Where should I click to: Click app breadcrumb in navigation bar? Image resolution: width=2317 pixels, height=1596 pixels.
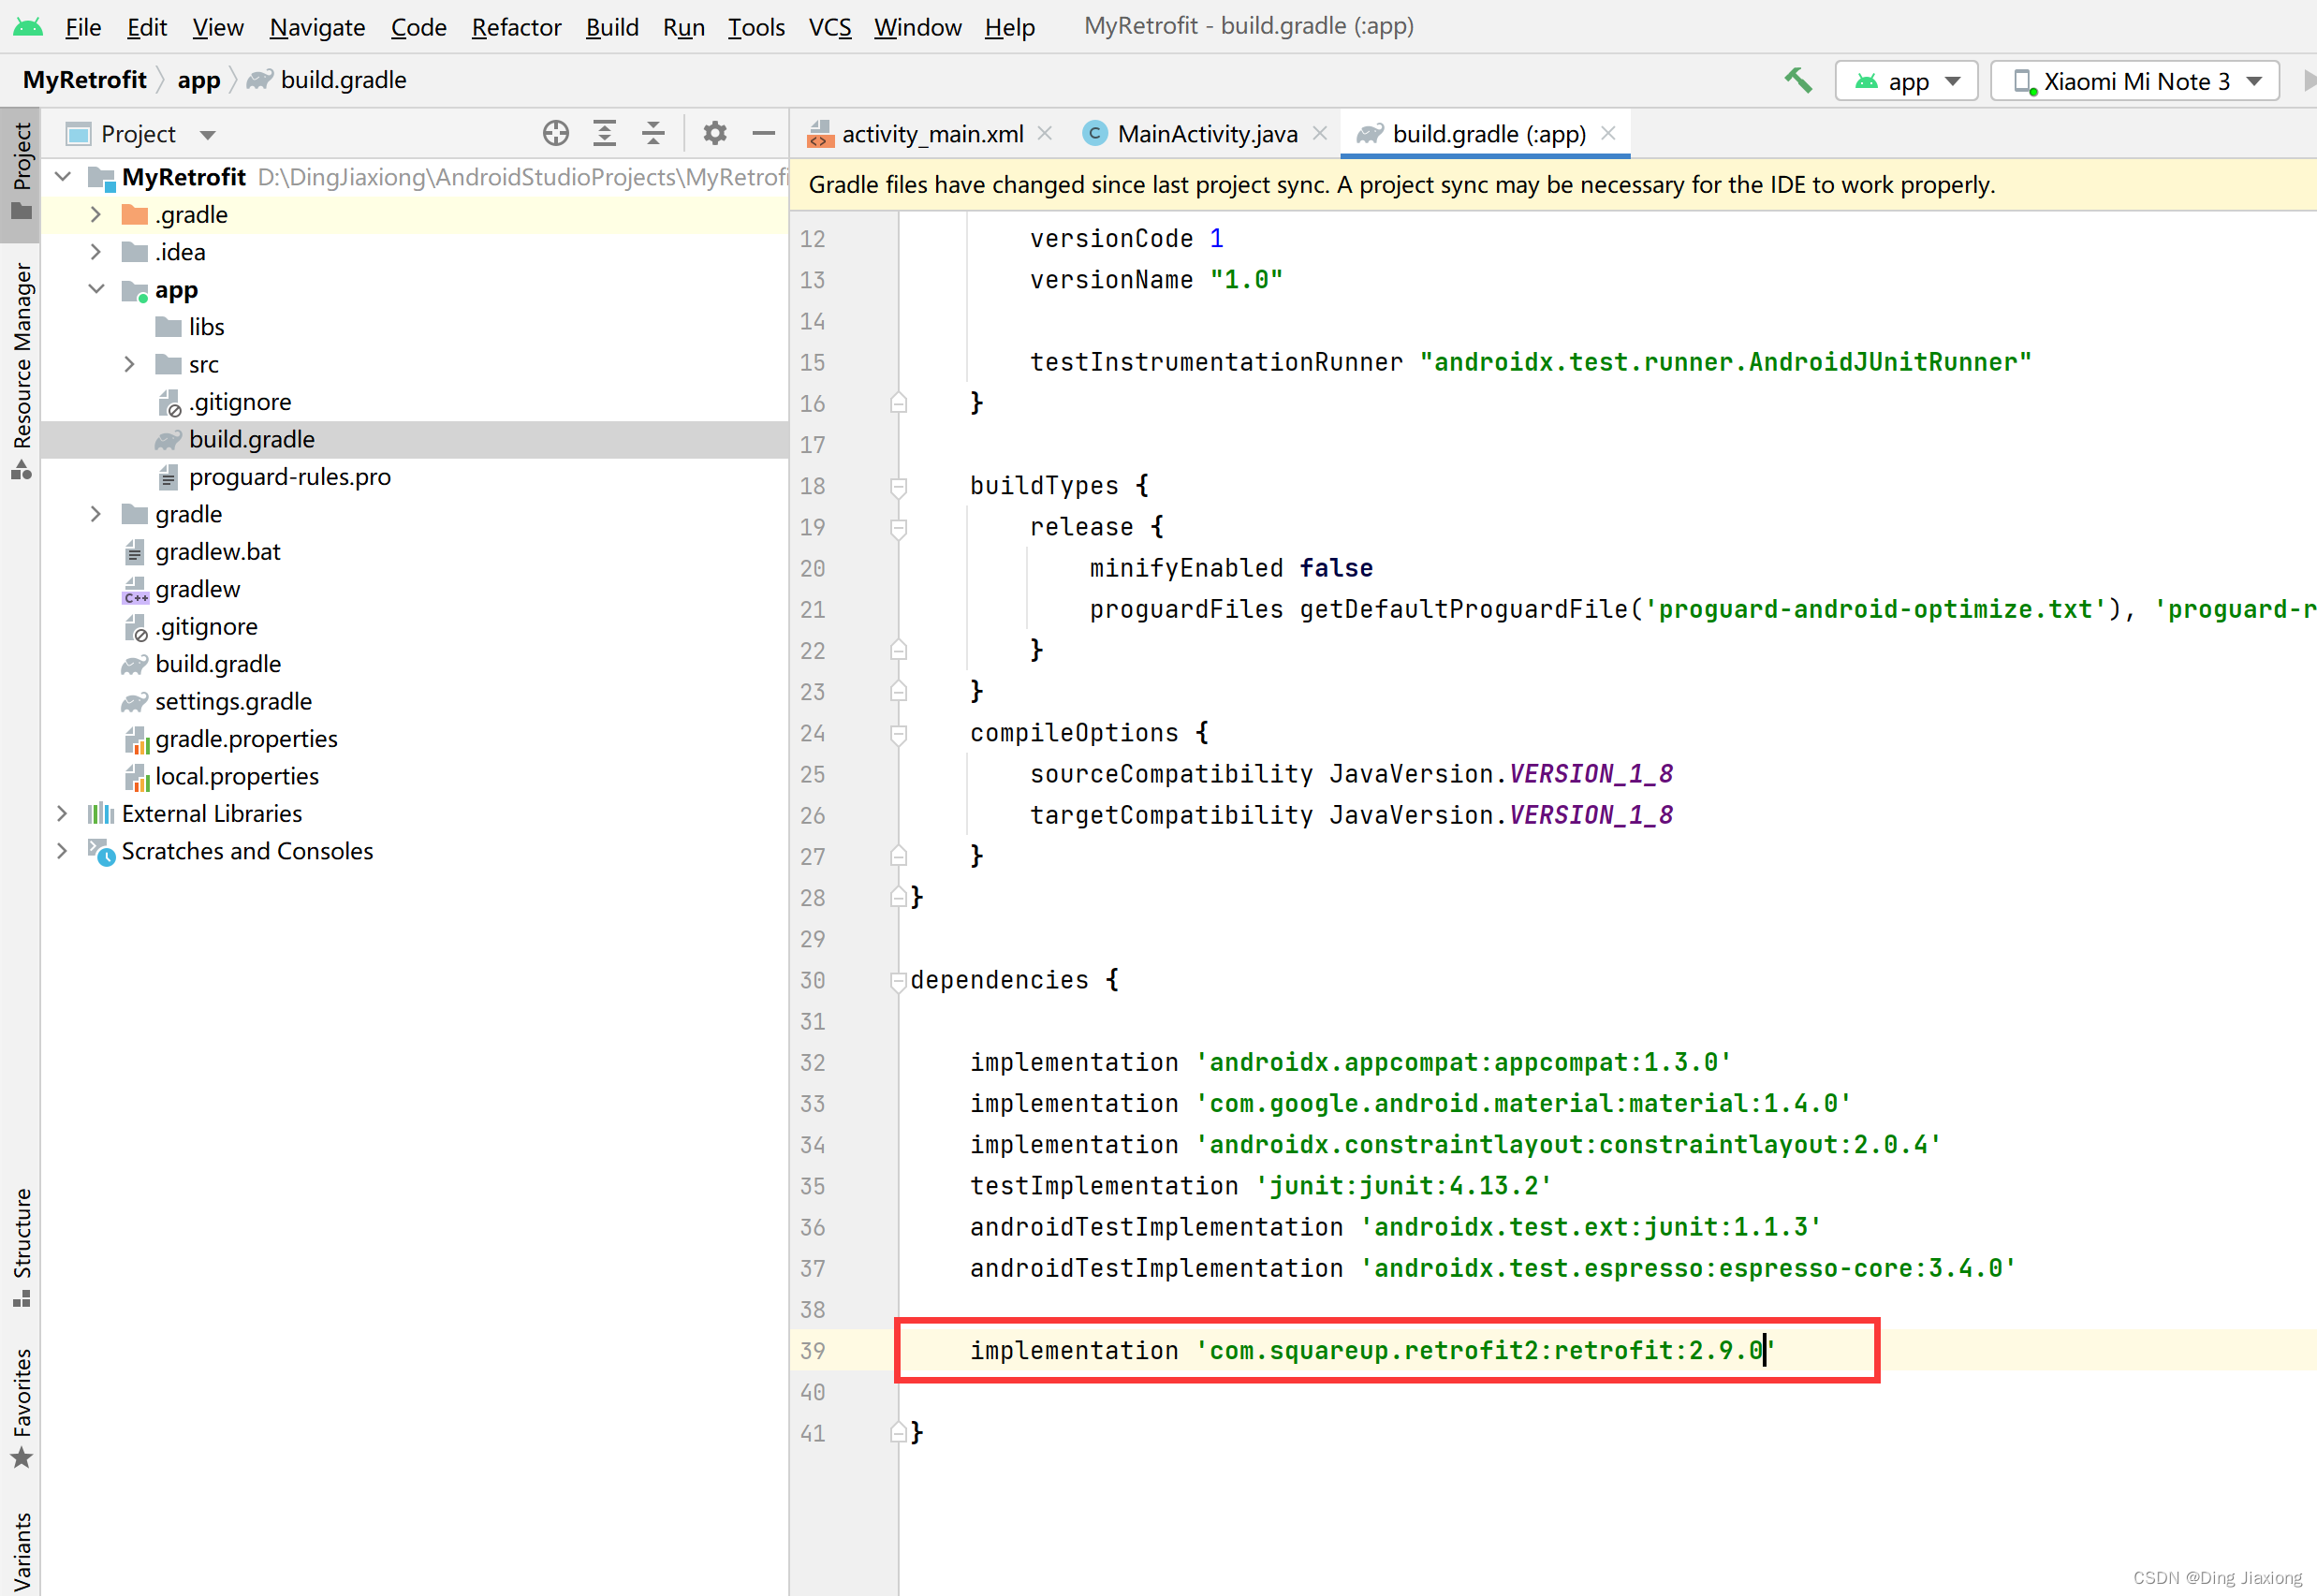[199, 80]
